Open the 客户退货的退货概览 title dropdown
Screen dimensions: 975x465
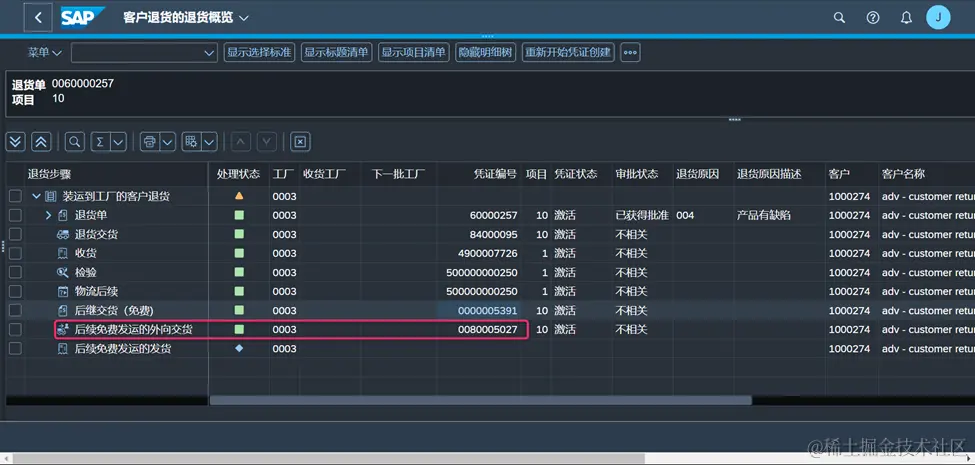coord(244,18)
